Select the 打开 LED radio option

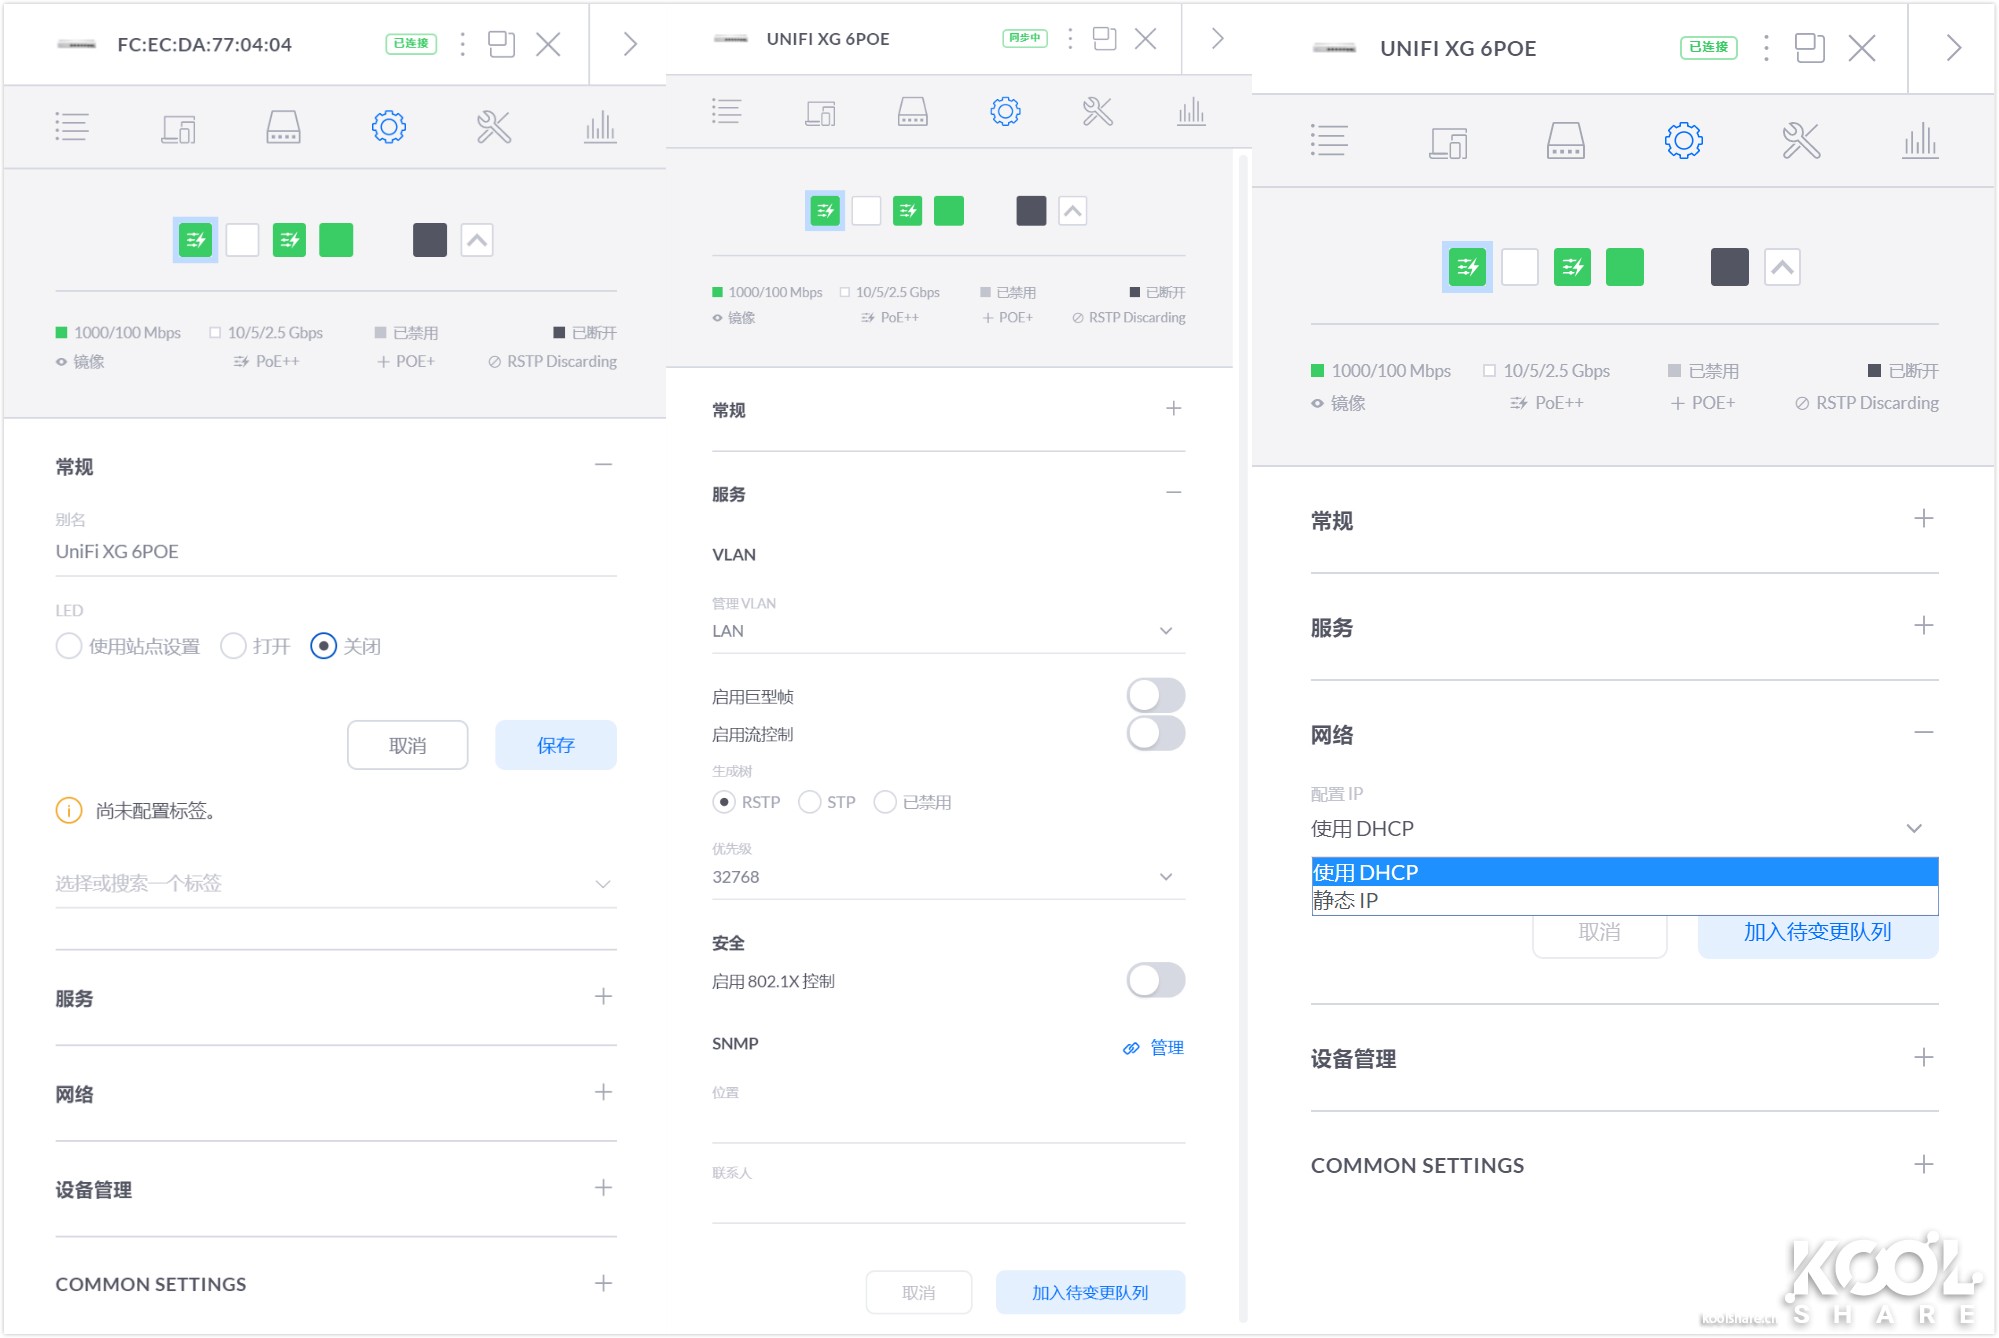pyautogui.click(x=234, y=646)
